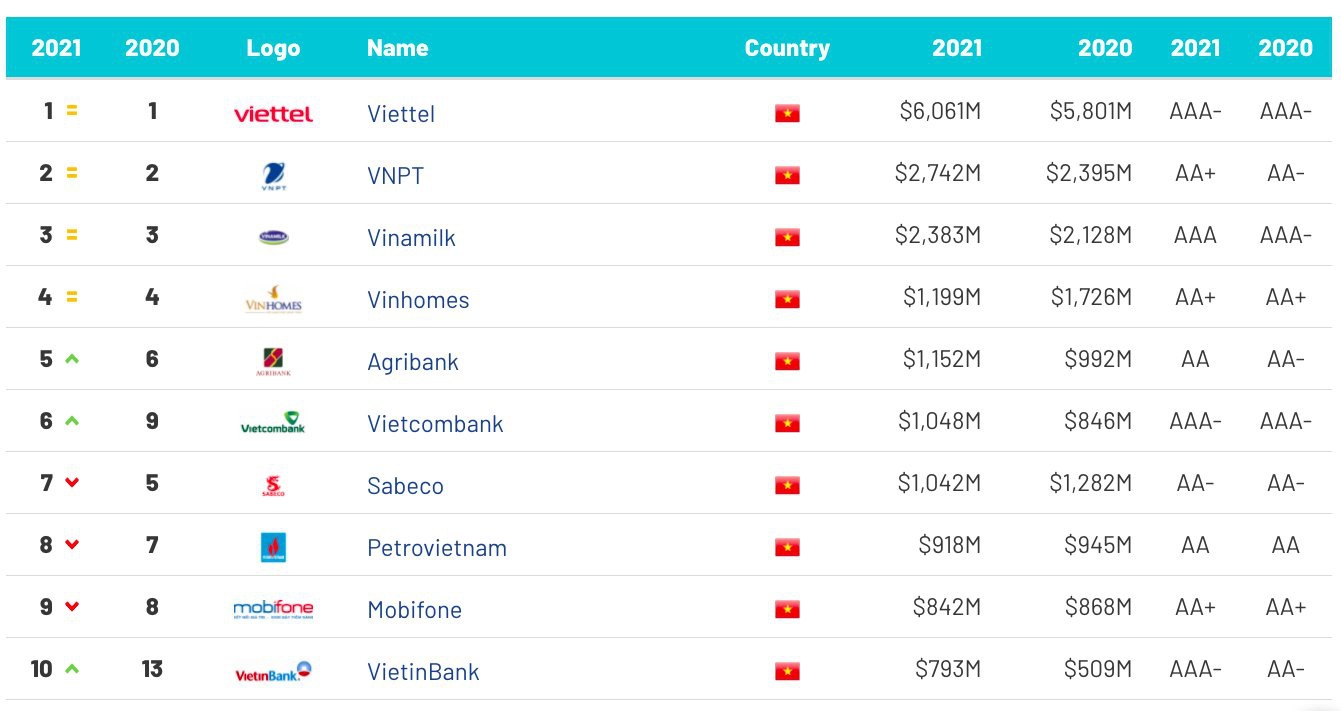Click the Country column header
1341x711 pixels.
787,48
